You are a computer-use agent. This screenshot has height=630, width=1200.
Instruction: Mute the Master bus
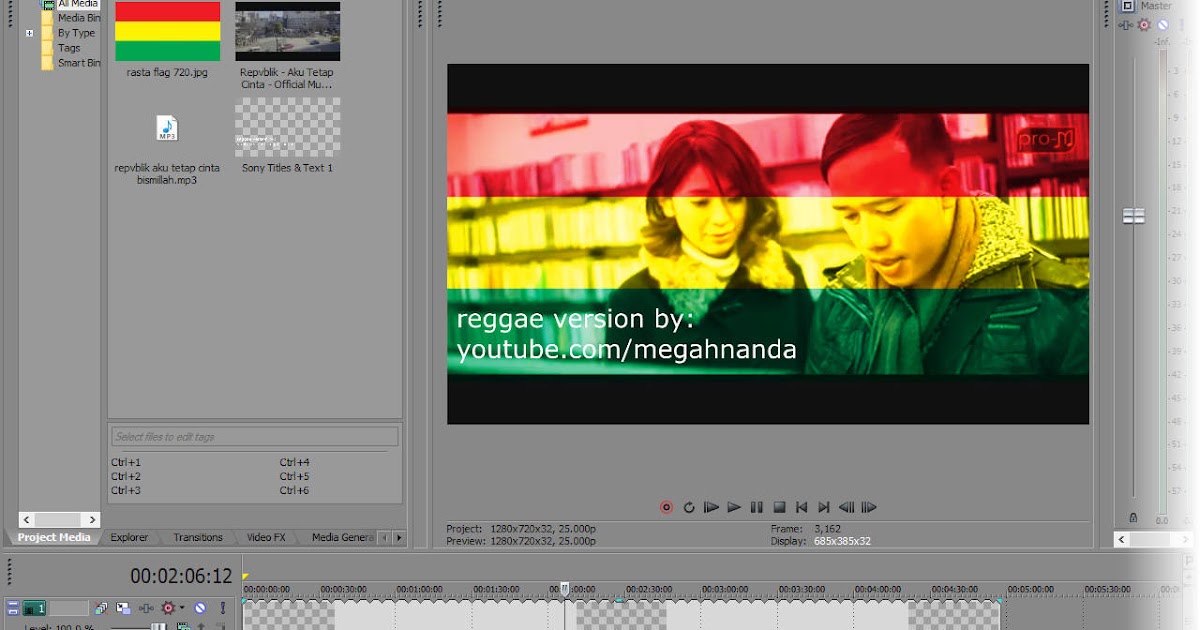[x=1162, y=25]
